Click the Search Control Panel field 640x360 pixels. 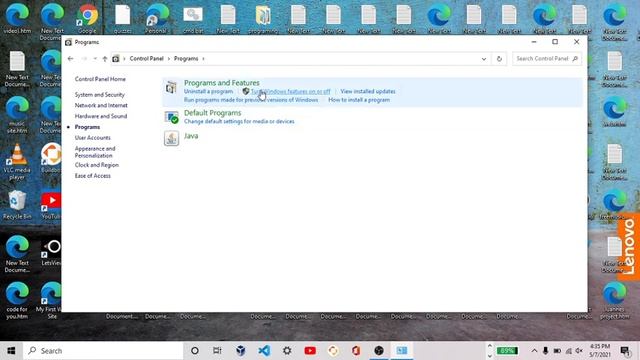coord(546,59)
